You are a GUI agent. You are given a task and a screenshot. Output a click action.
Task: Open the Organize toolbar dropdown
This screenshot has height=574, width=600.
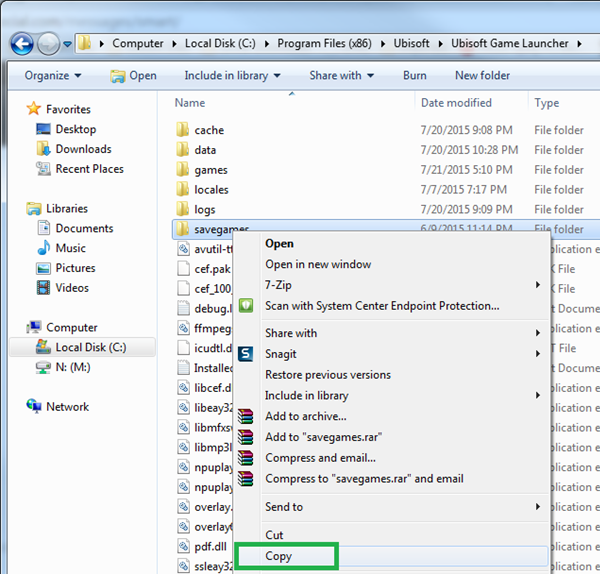click(x=53, y=75)
